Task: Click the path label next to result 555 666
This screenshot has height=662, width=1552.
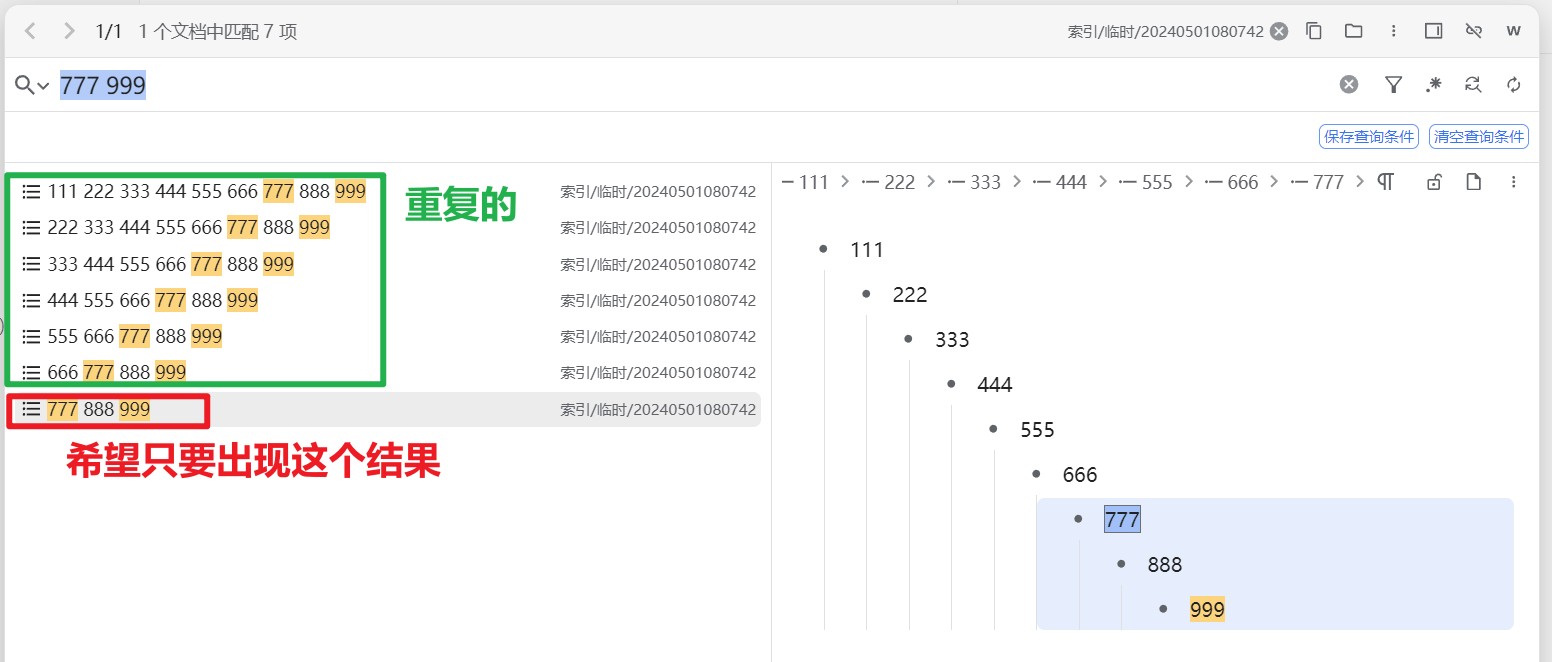Action: 658,336
